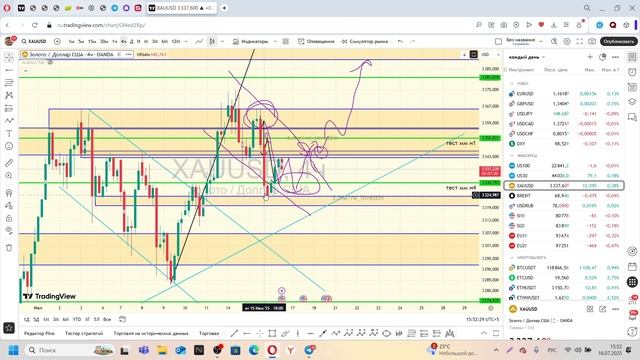Screen dimensions: 640x360
Task: Open the Alerts (Оповещения) button
Action: tap(316, 41)
